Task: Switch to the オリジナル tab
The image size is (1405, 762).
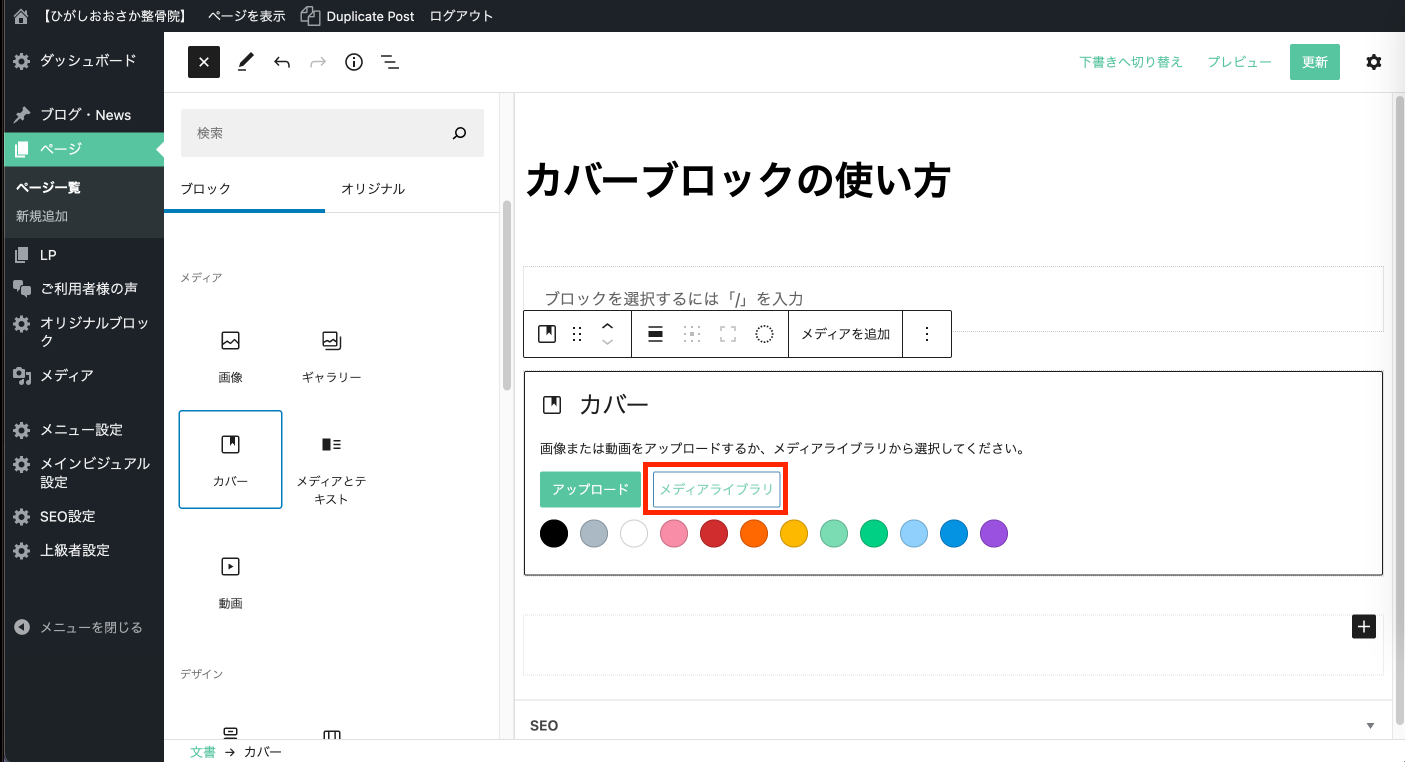Action: coord(372,189)
